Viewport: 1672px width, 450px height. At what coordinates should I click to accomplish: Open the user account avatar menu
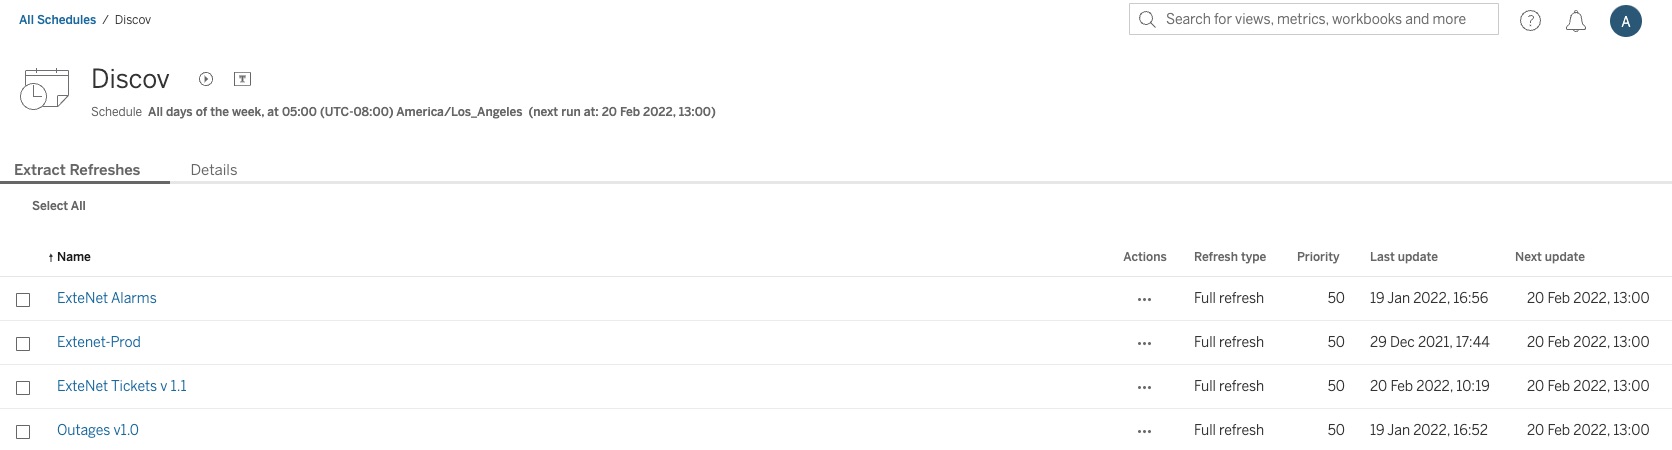point(1626,21)
